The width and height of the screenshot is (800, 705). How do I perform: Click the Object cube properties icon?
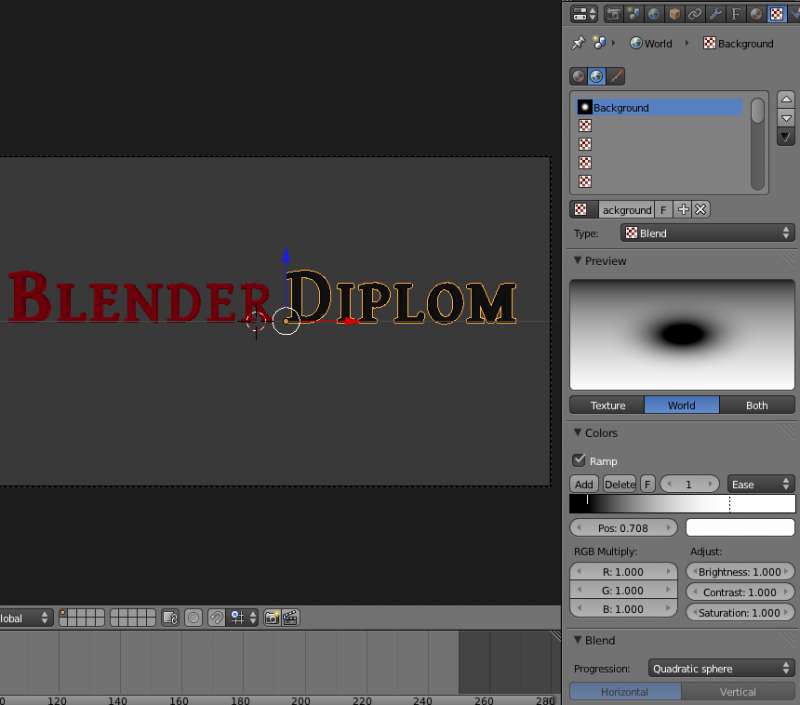pos(675,14)
